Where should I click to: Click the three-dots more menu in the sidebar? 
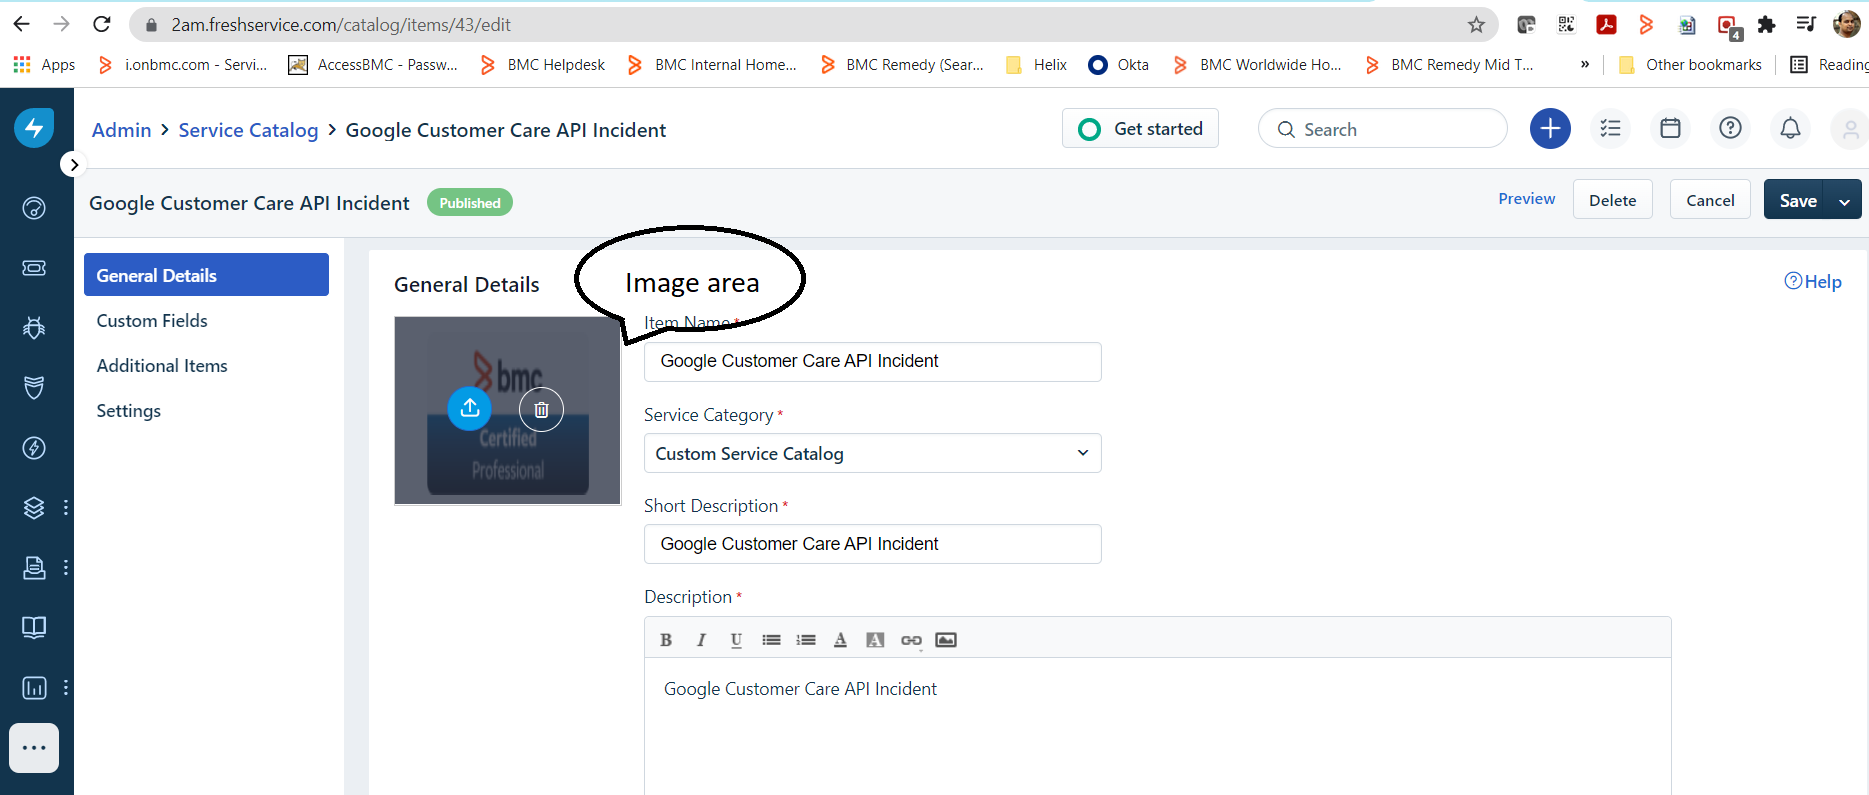pyautogui.click(x=34, y=748)
